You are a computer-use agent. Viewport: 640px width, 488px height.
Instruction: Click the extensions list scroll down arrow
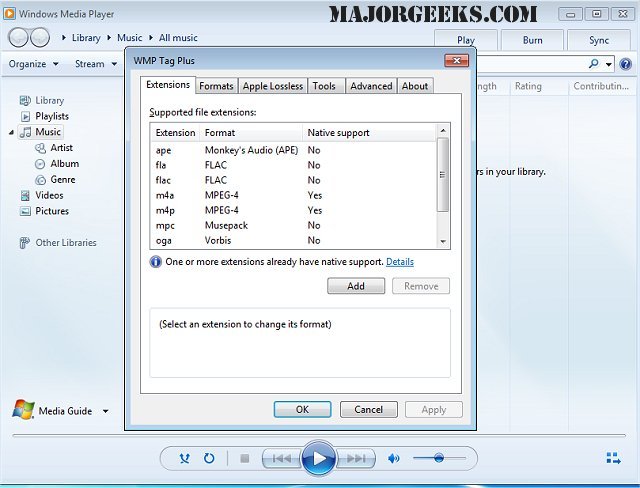443,242
